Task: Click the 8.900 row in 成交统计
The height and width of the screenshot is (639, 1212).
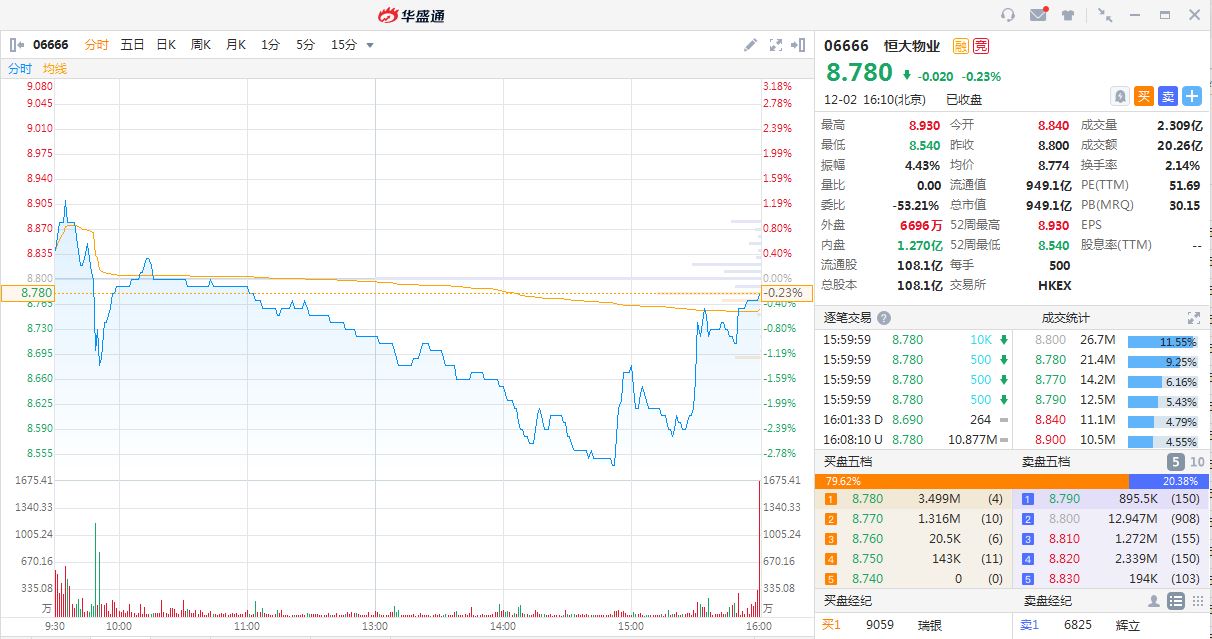Action: [1113, 441]
